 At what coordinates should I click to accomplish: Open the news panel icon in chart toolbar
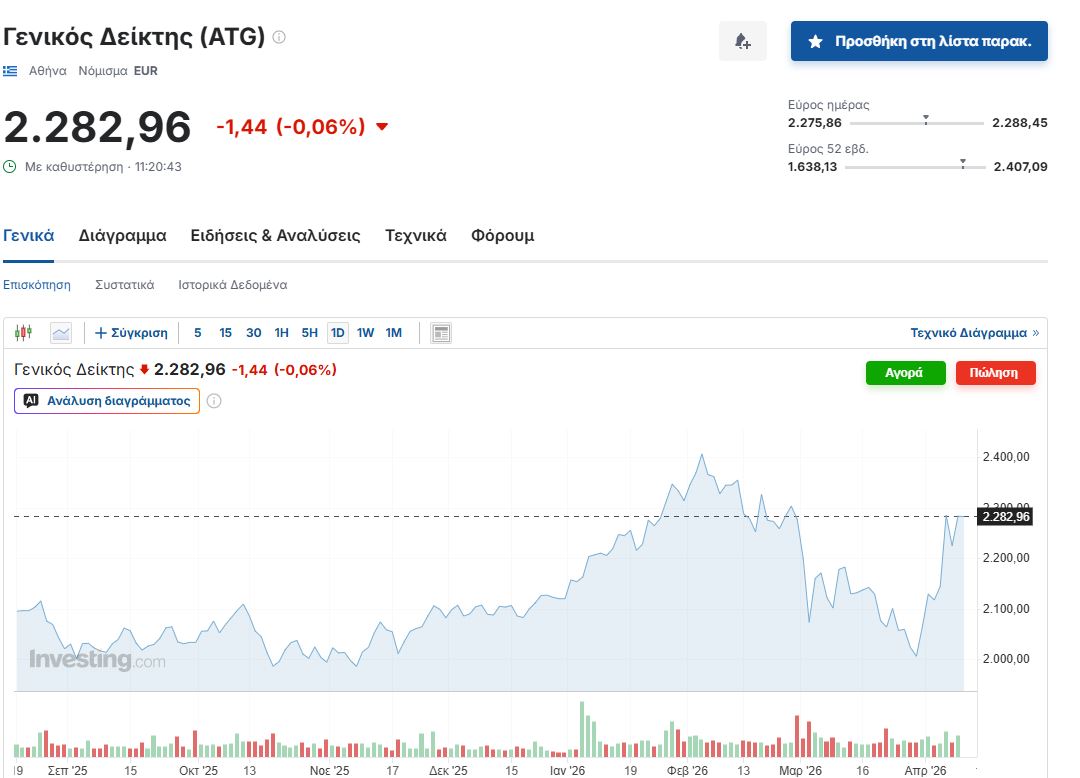[x=441, y=333]
